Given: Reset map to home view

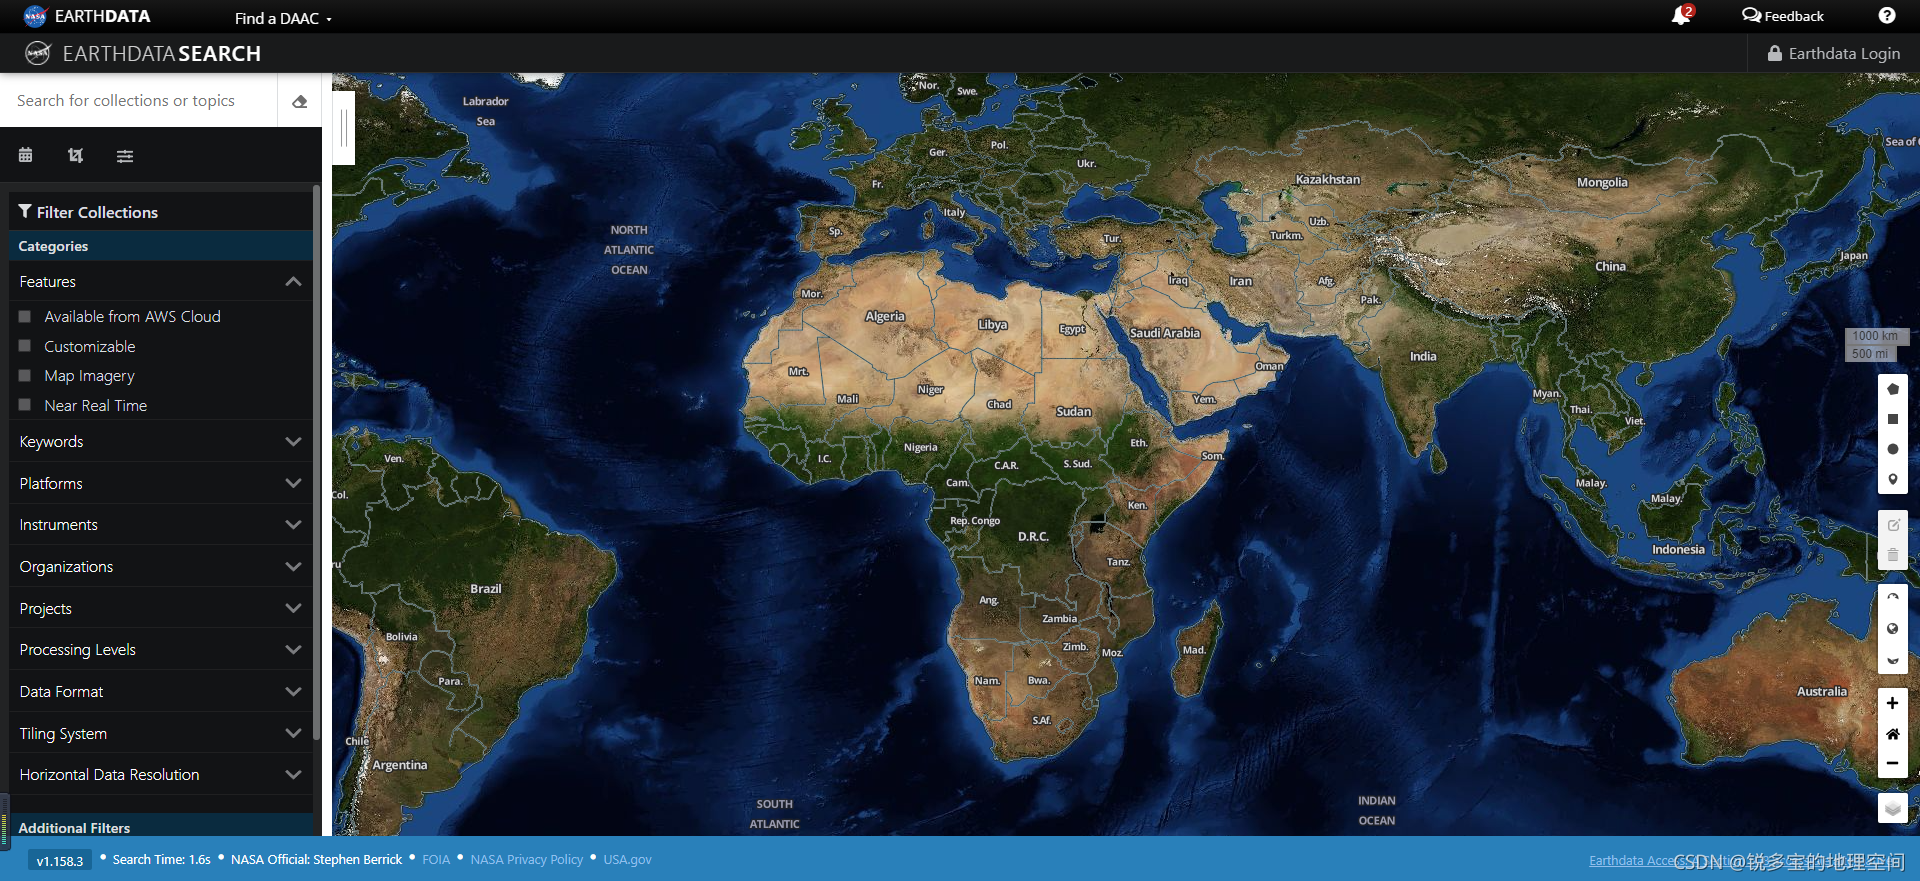Looking at the screenshot, I should point(1892,734).
